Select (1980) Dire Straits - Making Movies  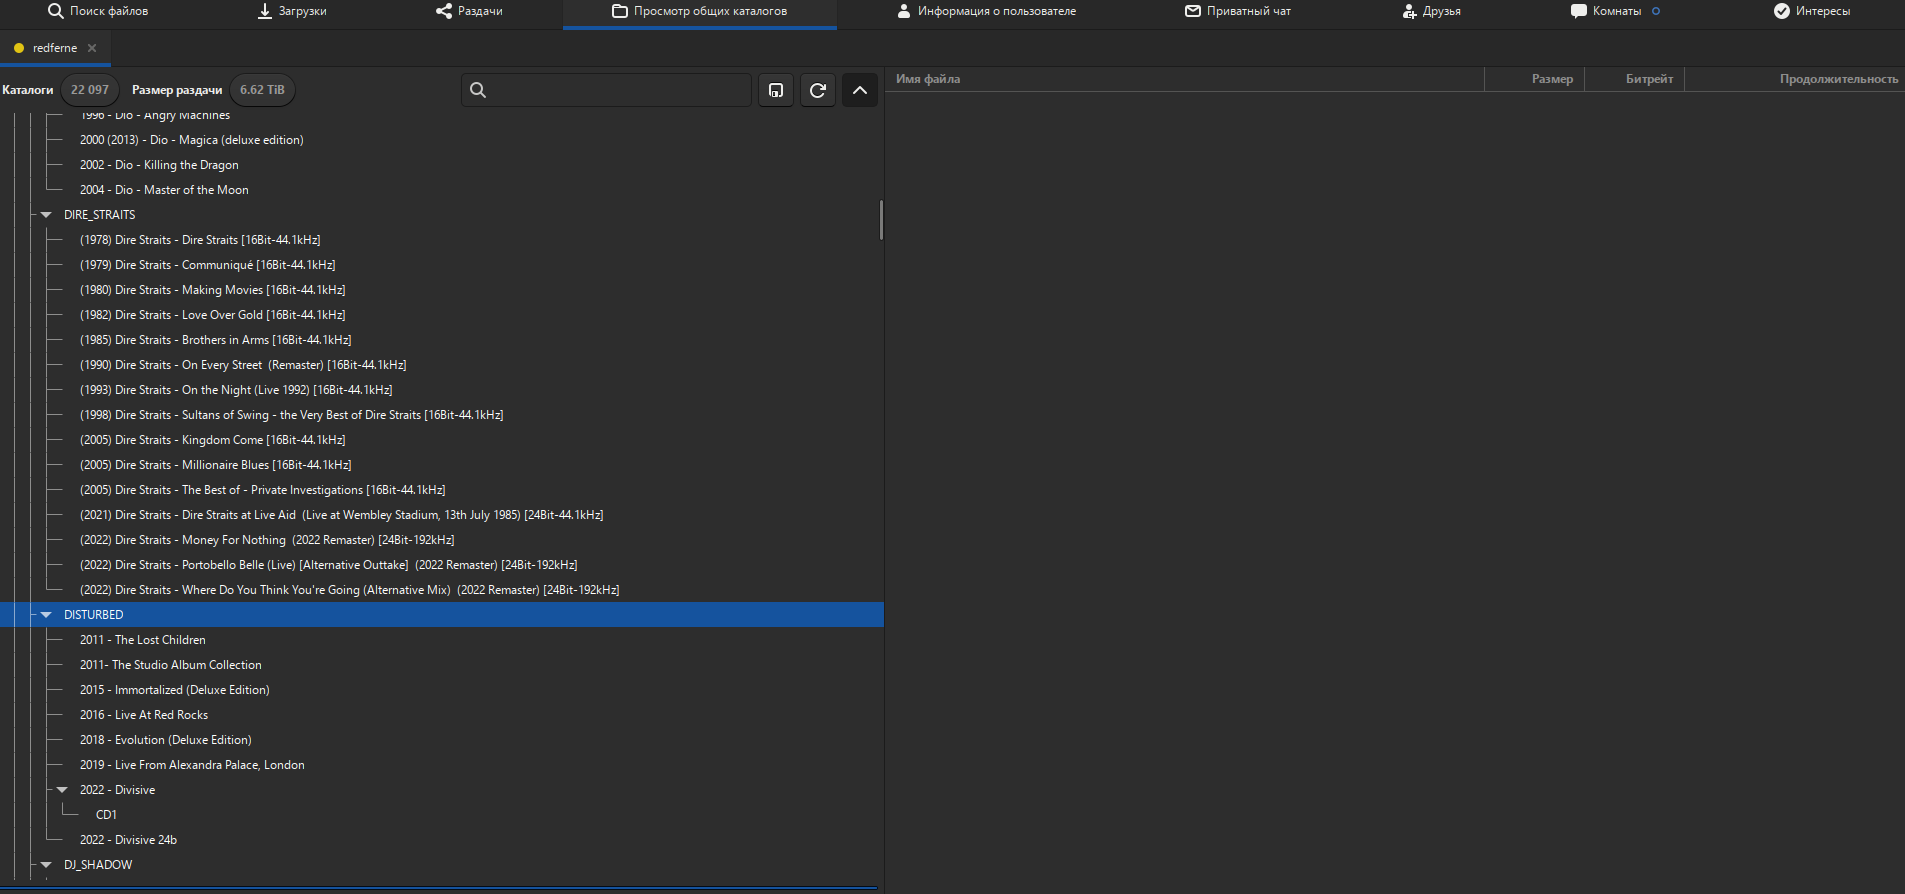pyautogui.click(x=213, y=290)
